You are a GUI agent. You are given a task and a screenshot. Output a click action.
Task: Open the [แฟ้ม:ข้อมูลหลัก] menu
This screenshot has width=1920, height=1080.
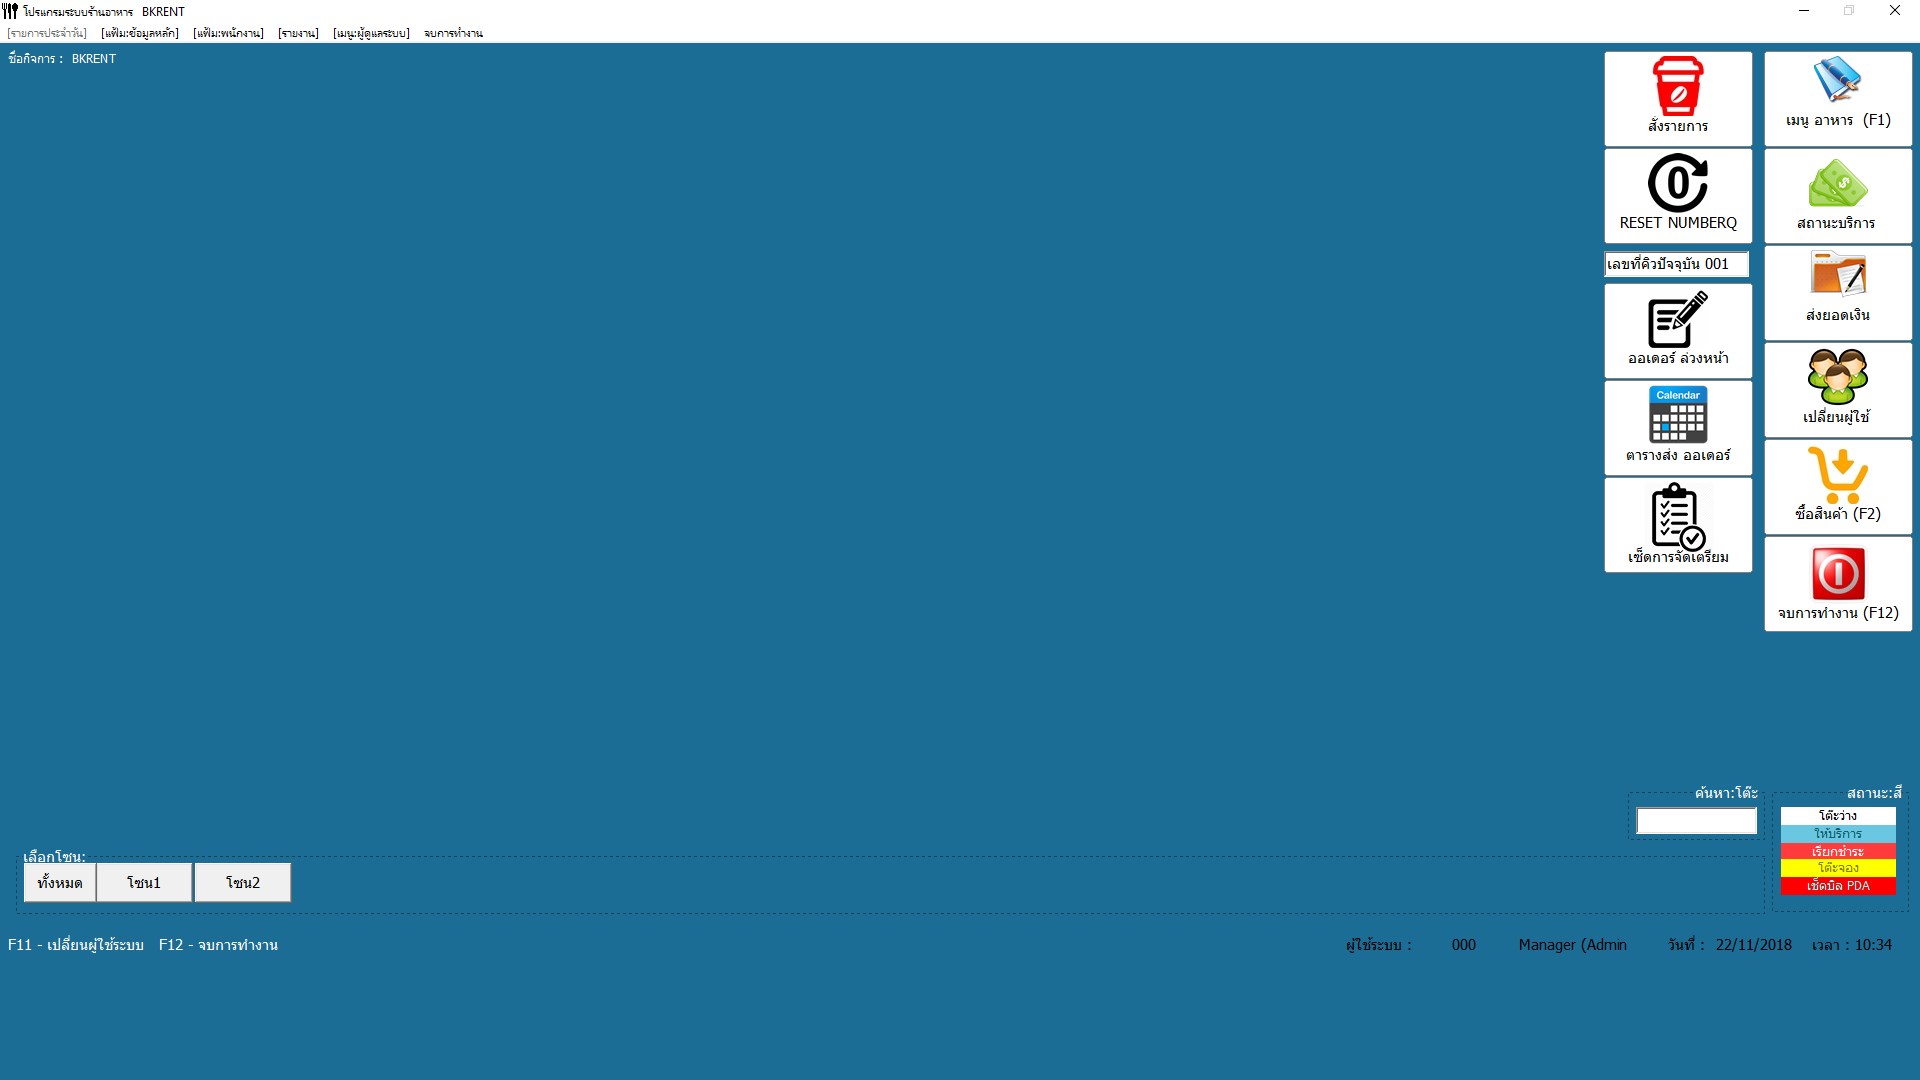(x=140, y=33)
